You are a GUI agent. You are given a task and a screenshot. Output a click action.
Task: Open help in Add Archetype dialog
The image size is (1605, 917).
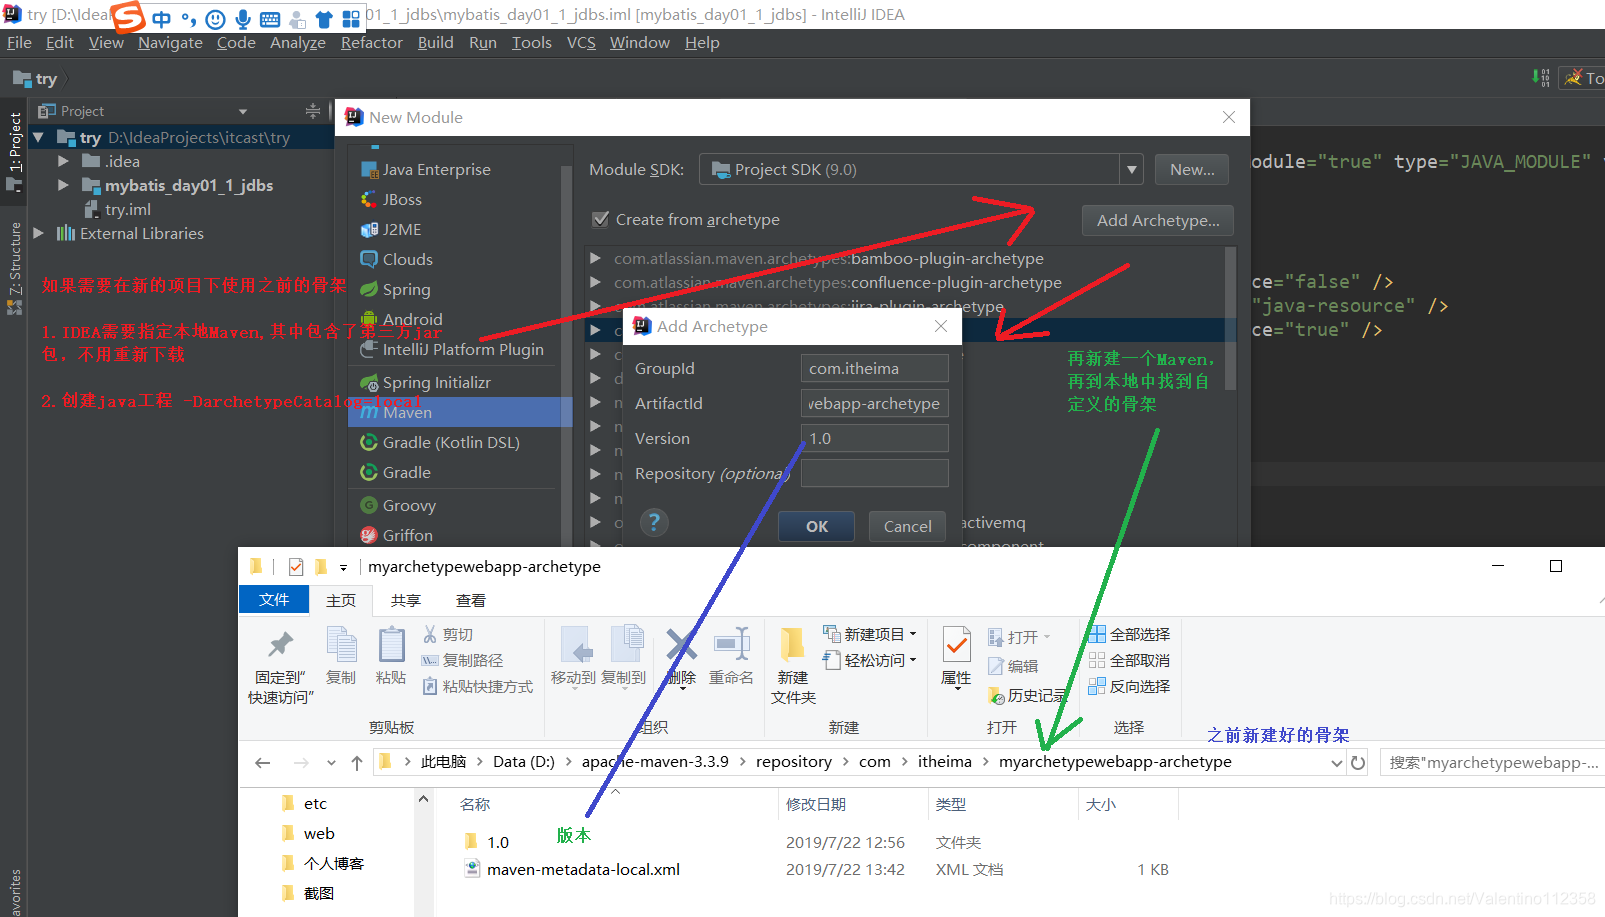tap(654, 522)
